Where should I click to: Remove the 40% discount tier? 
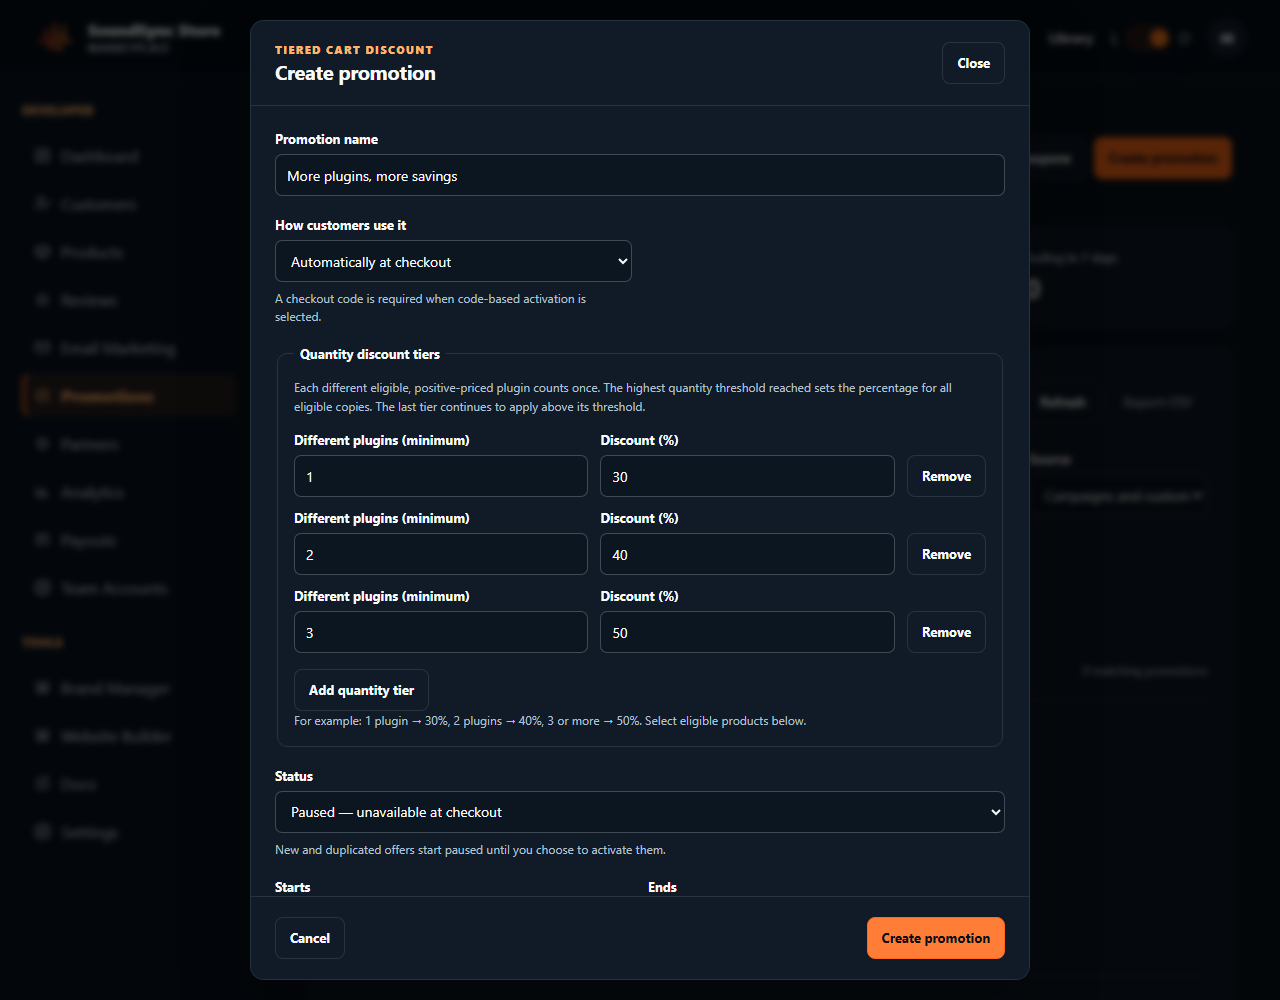[x=946, y=554]
